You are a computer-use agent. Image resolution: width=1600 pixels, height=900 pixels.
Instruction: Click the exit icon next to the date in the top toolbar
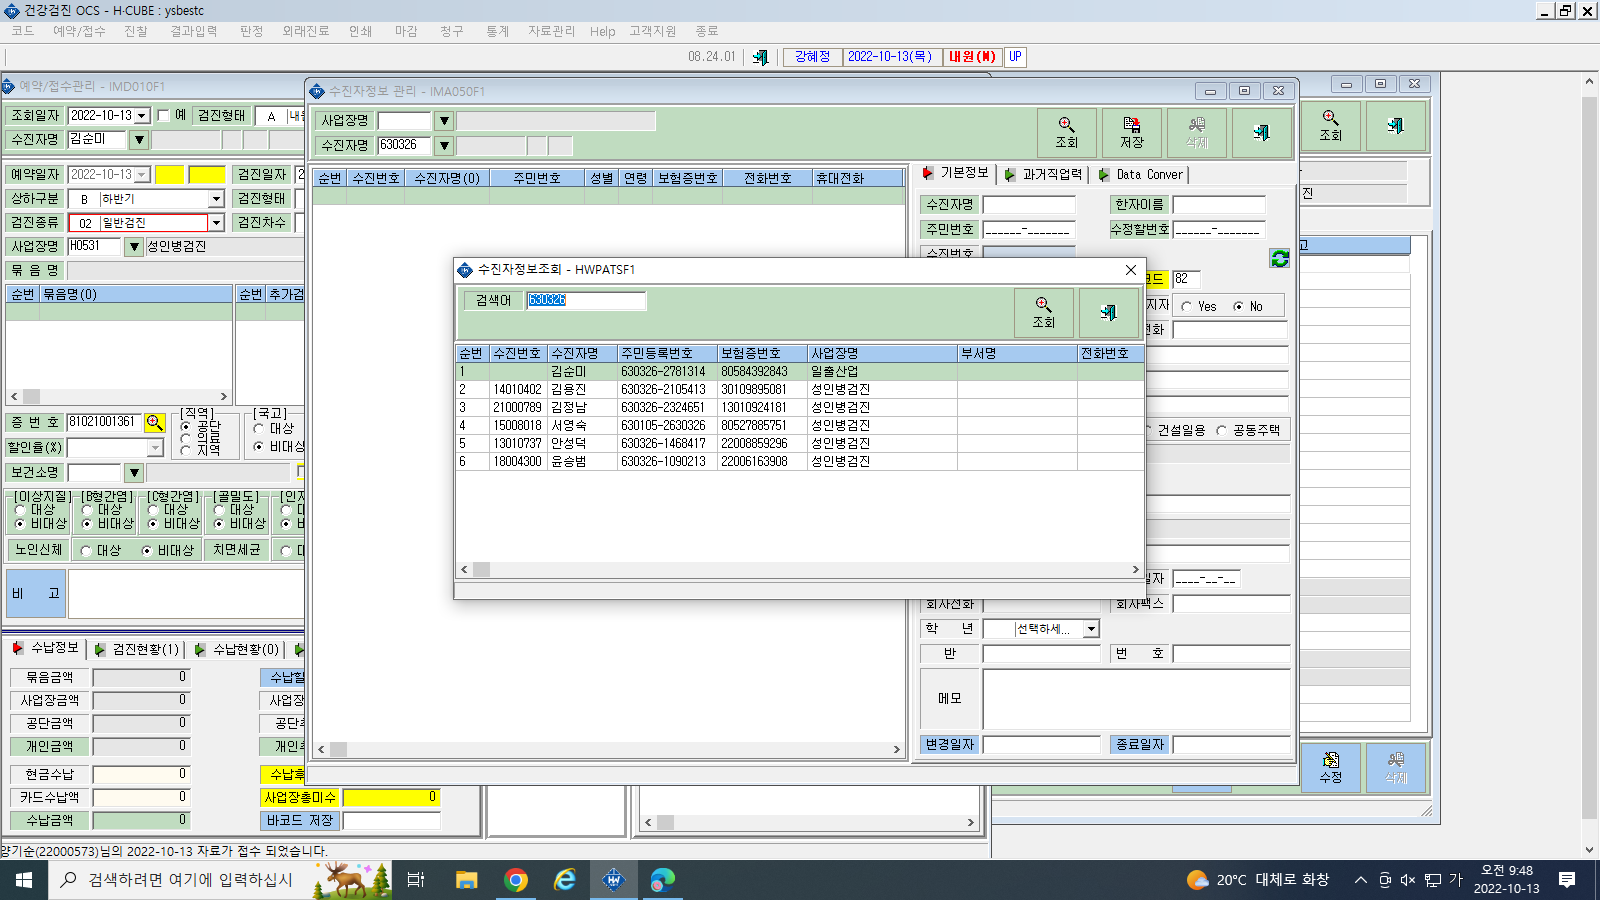(761, 57)
